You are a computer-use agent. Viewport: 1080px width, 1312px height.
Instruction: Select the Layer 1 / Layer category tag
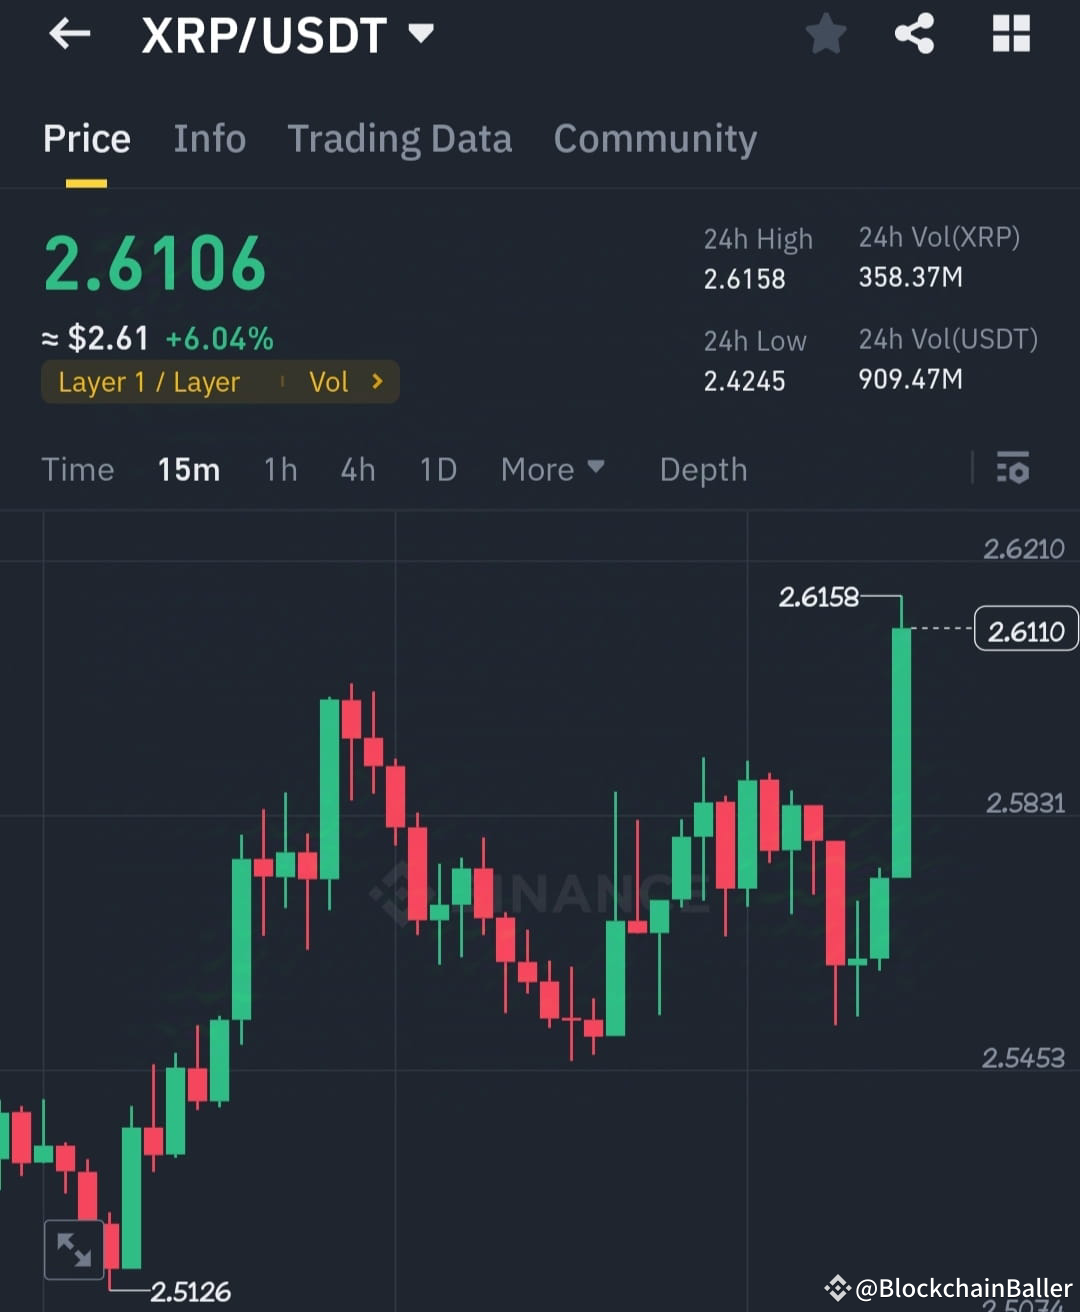tap(147, 381)
